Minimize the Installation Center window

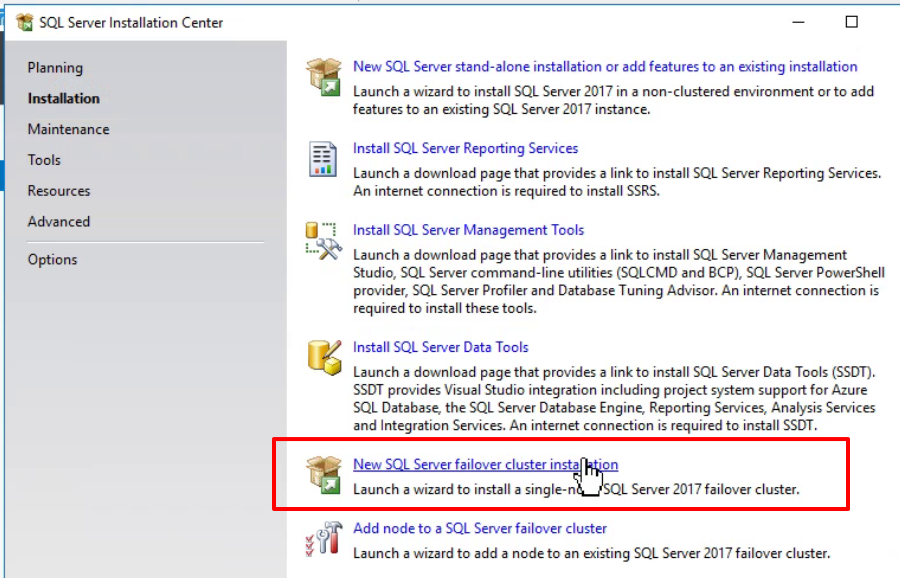coord(798,22)
